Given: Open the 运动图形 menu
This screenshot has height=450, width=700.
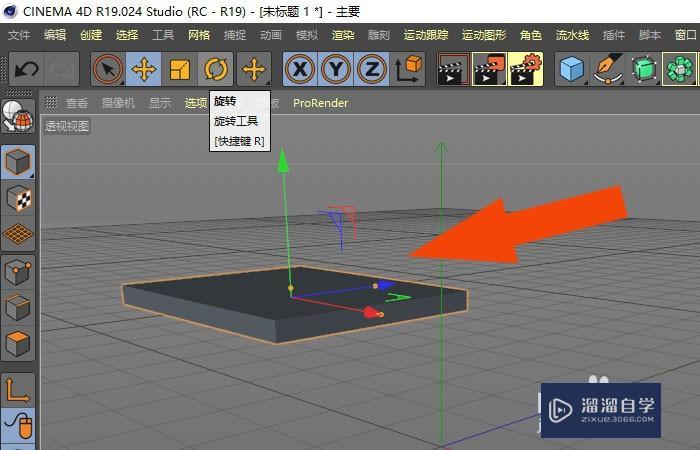Looking at the screenshot, I should point(484,35).
